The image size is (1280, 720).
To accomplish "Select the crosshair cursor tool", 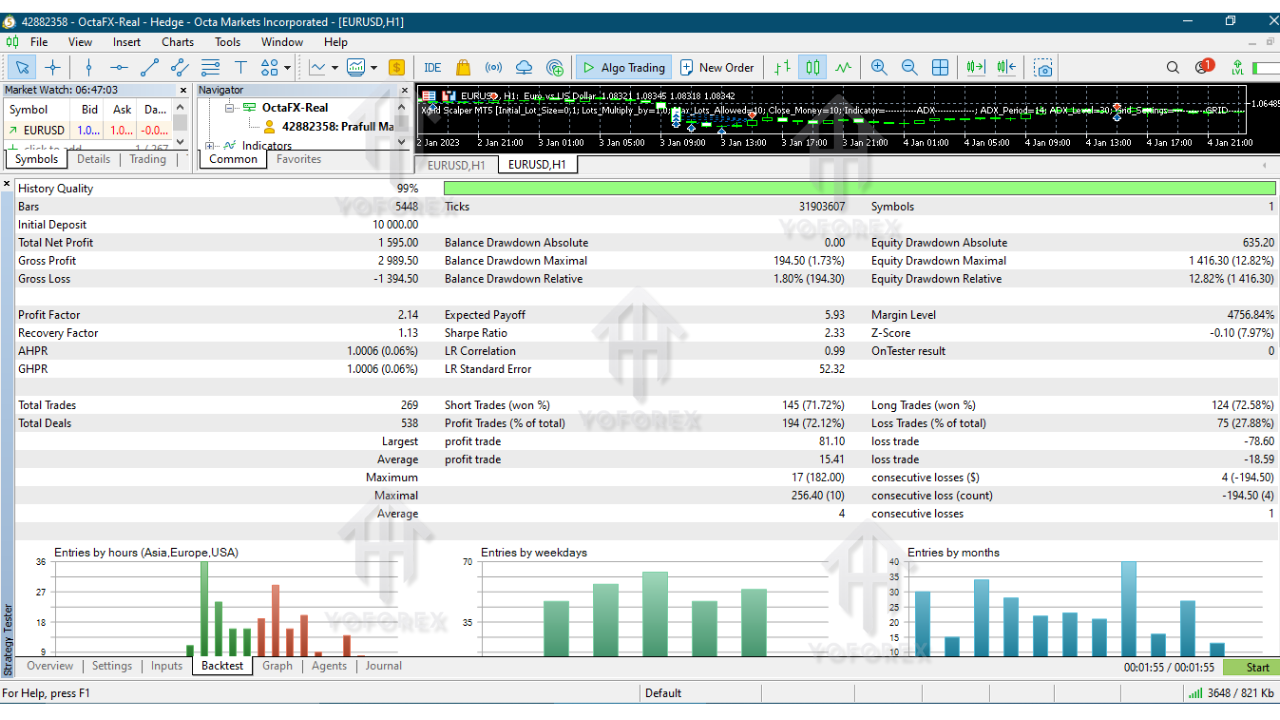I will [53, 67].
